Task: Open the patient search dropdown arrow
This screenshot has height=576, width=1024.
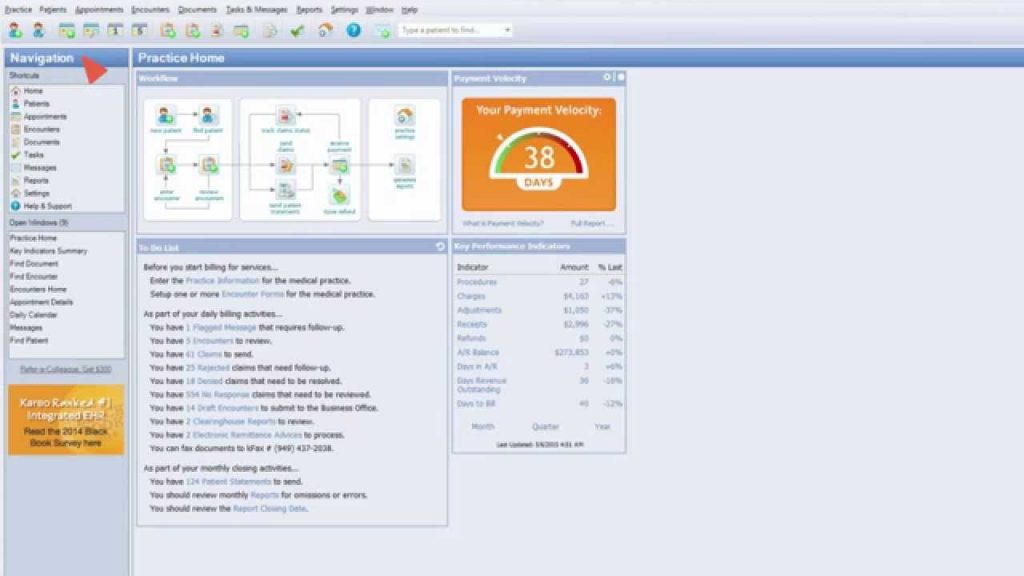Action: pos(507,30)
